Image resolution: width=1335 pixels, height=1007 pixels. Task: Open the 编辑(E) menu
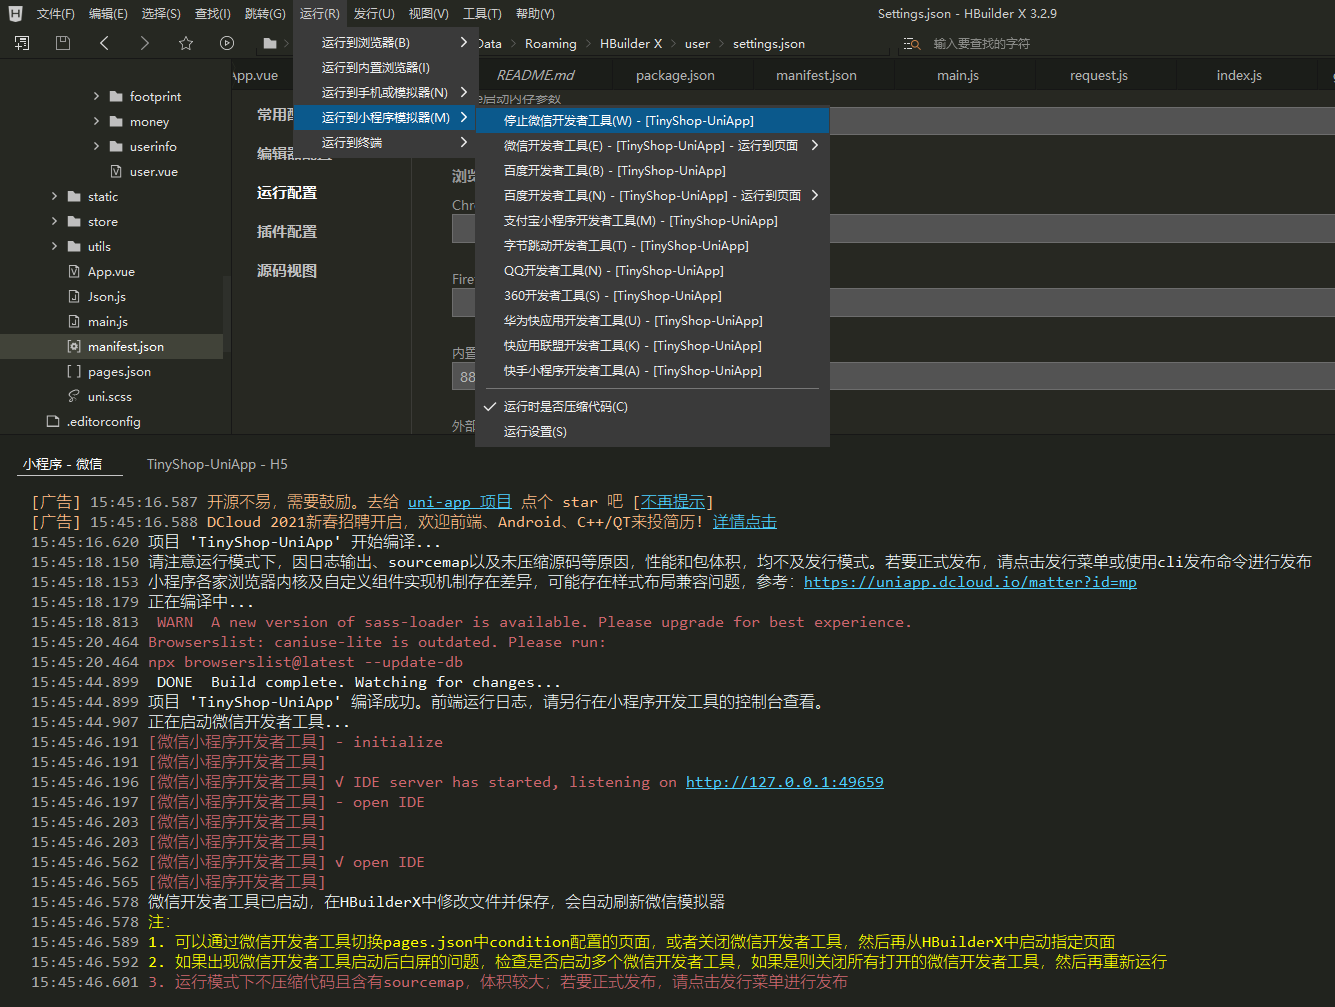click(108, 14)
